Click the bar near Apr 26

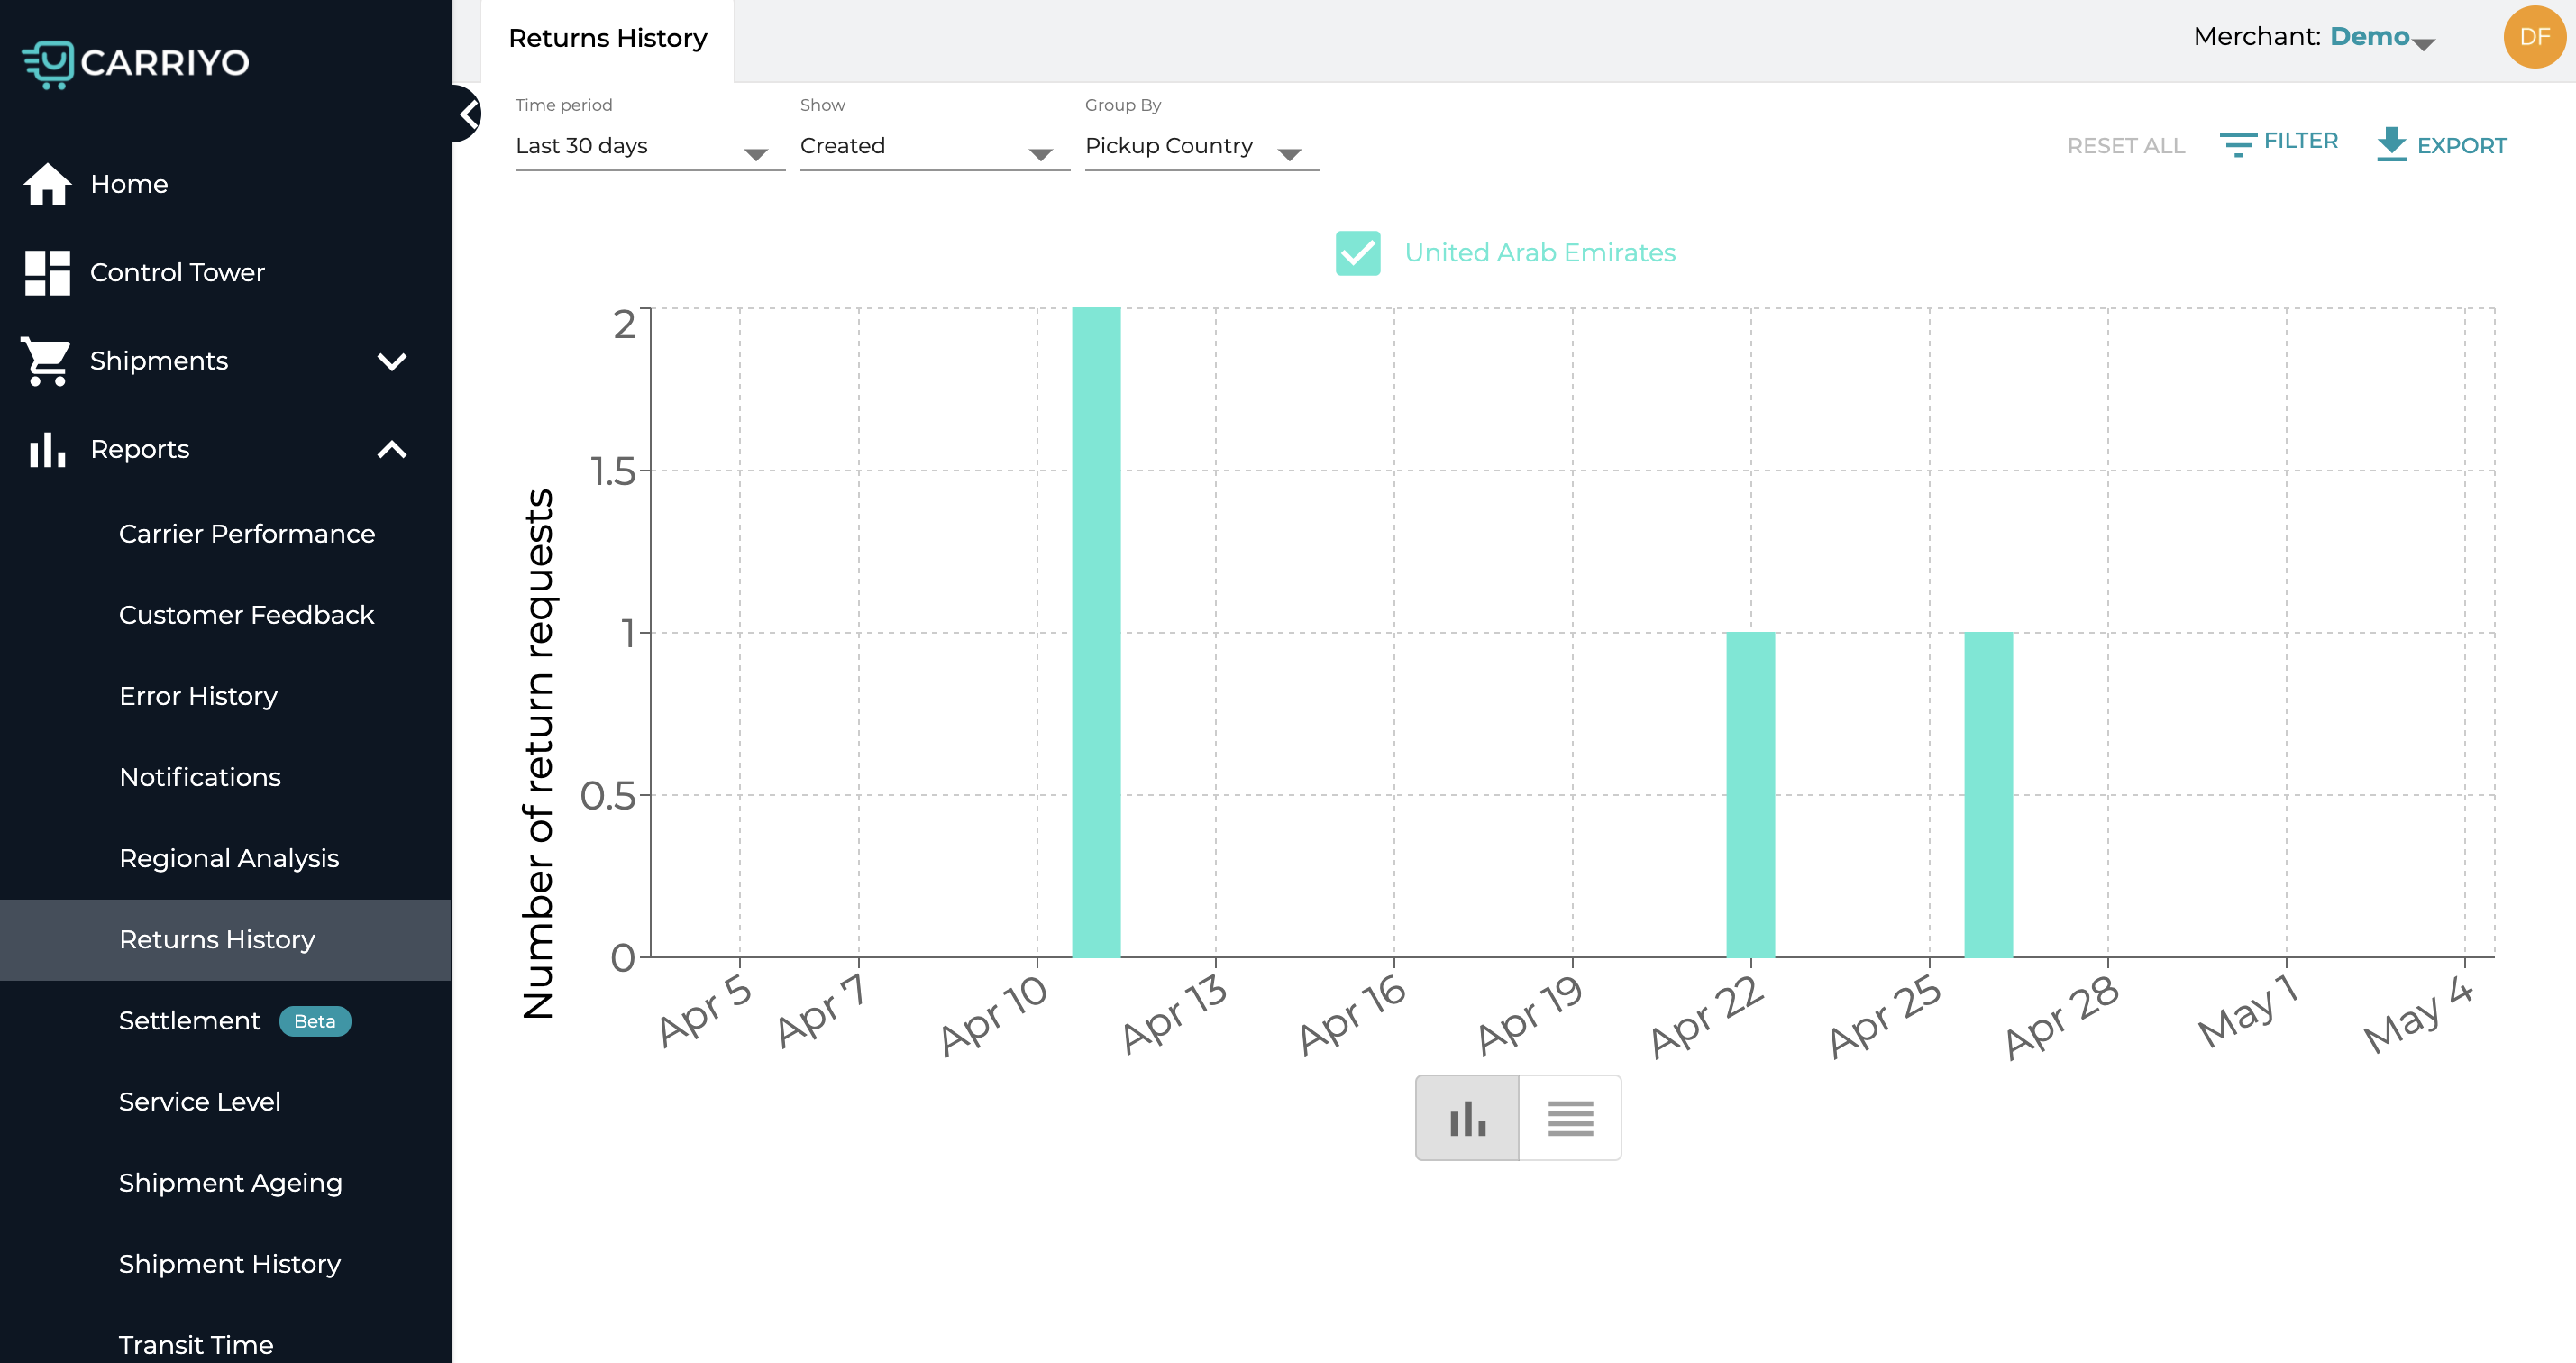(1988, 794)
